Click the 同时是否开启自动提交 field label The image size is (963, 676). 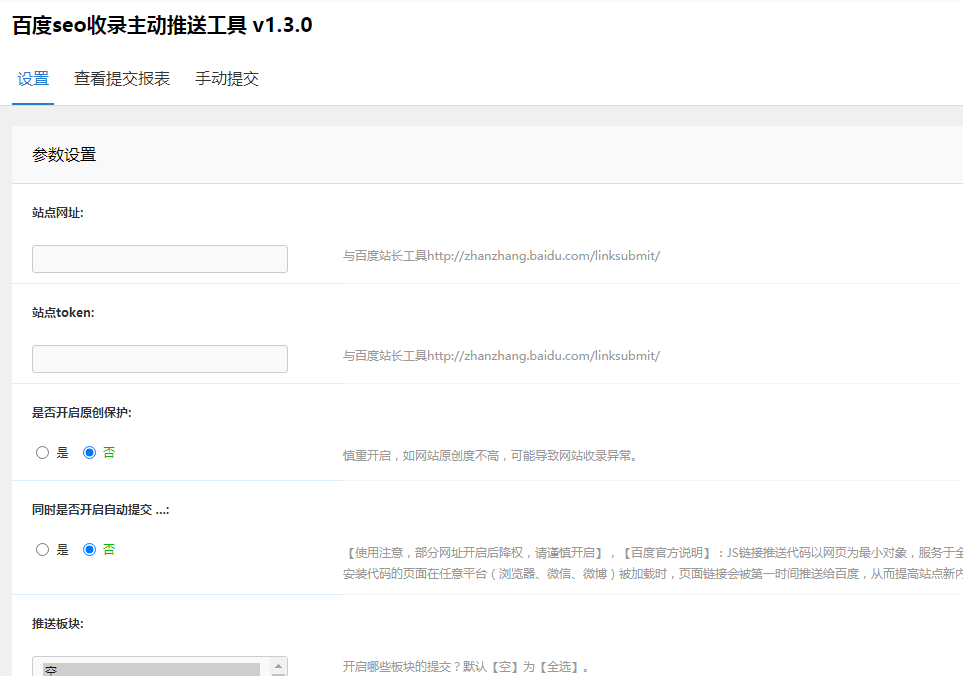pos(100,510)
